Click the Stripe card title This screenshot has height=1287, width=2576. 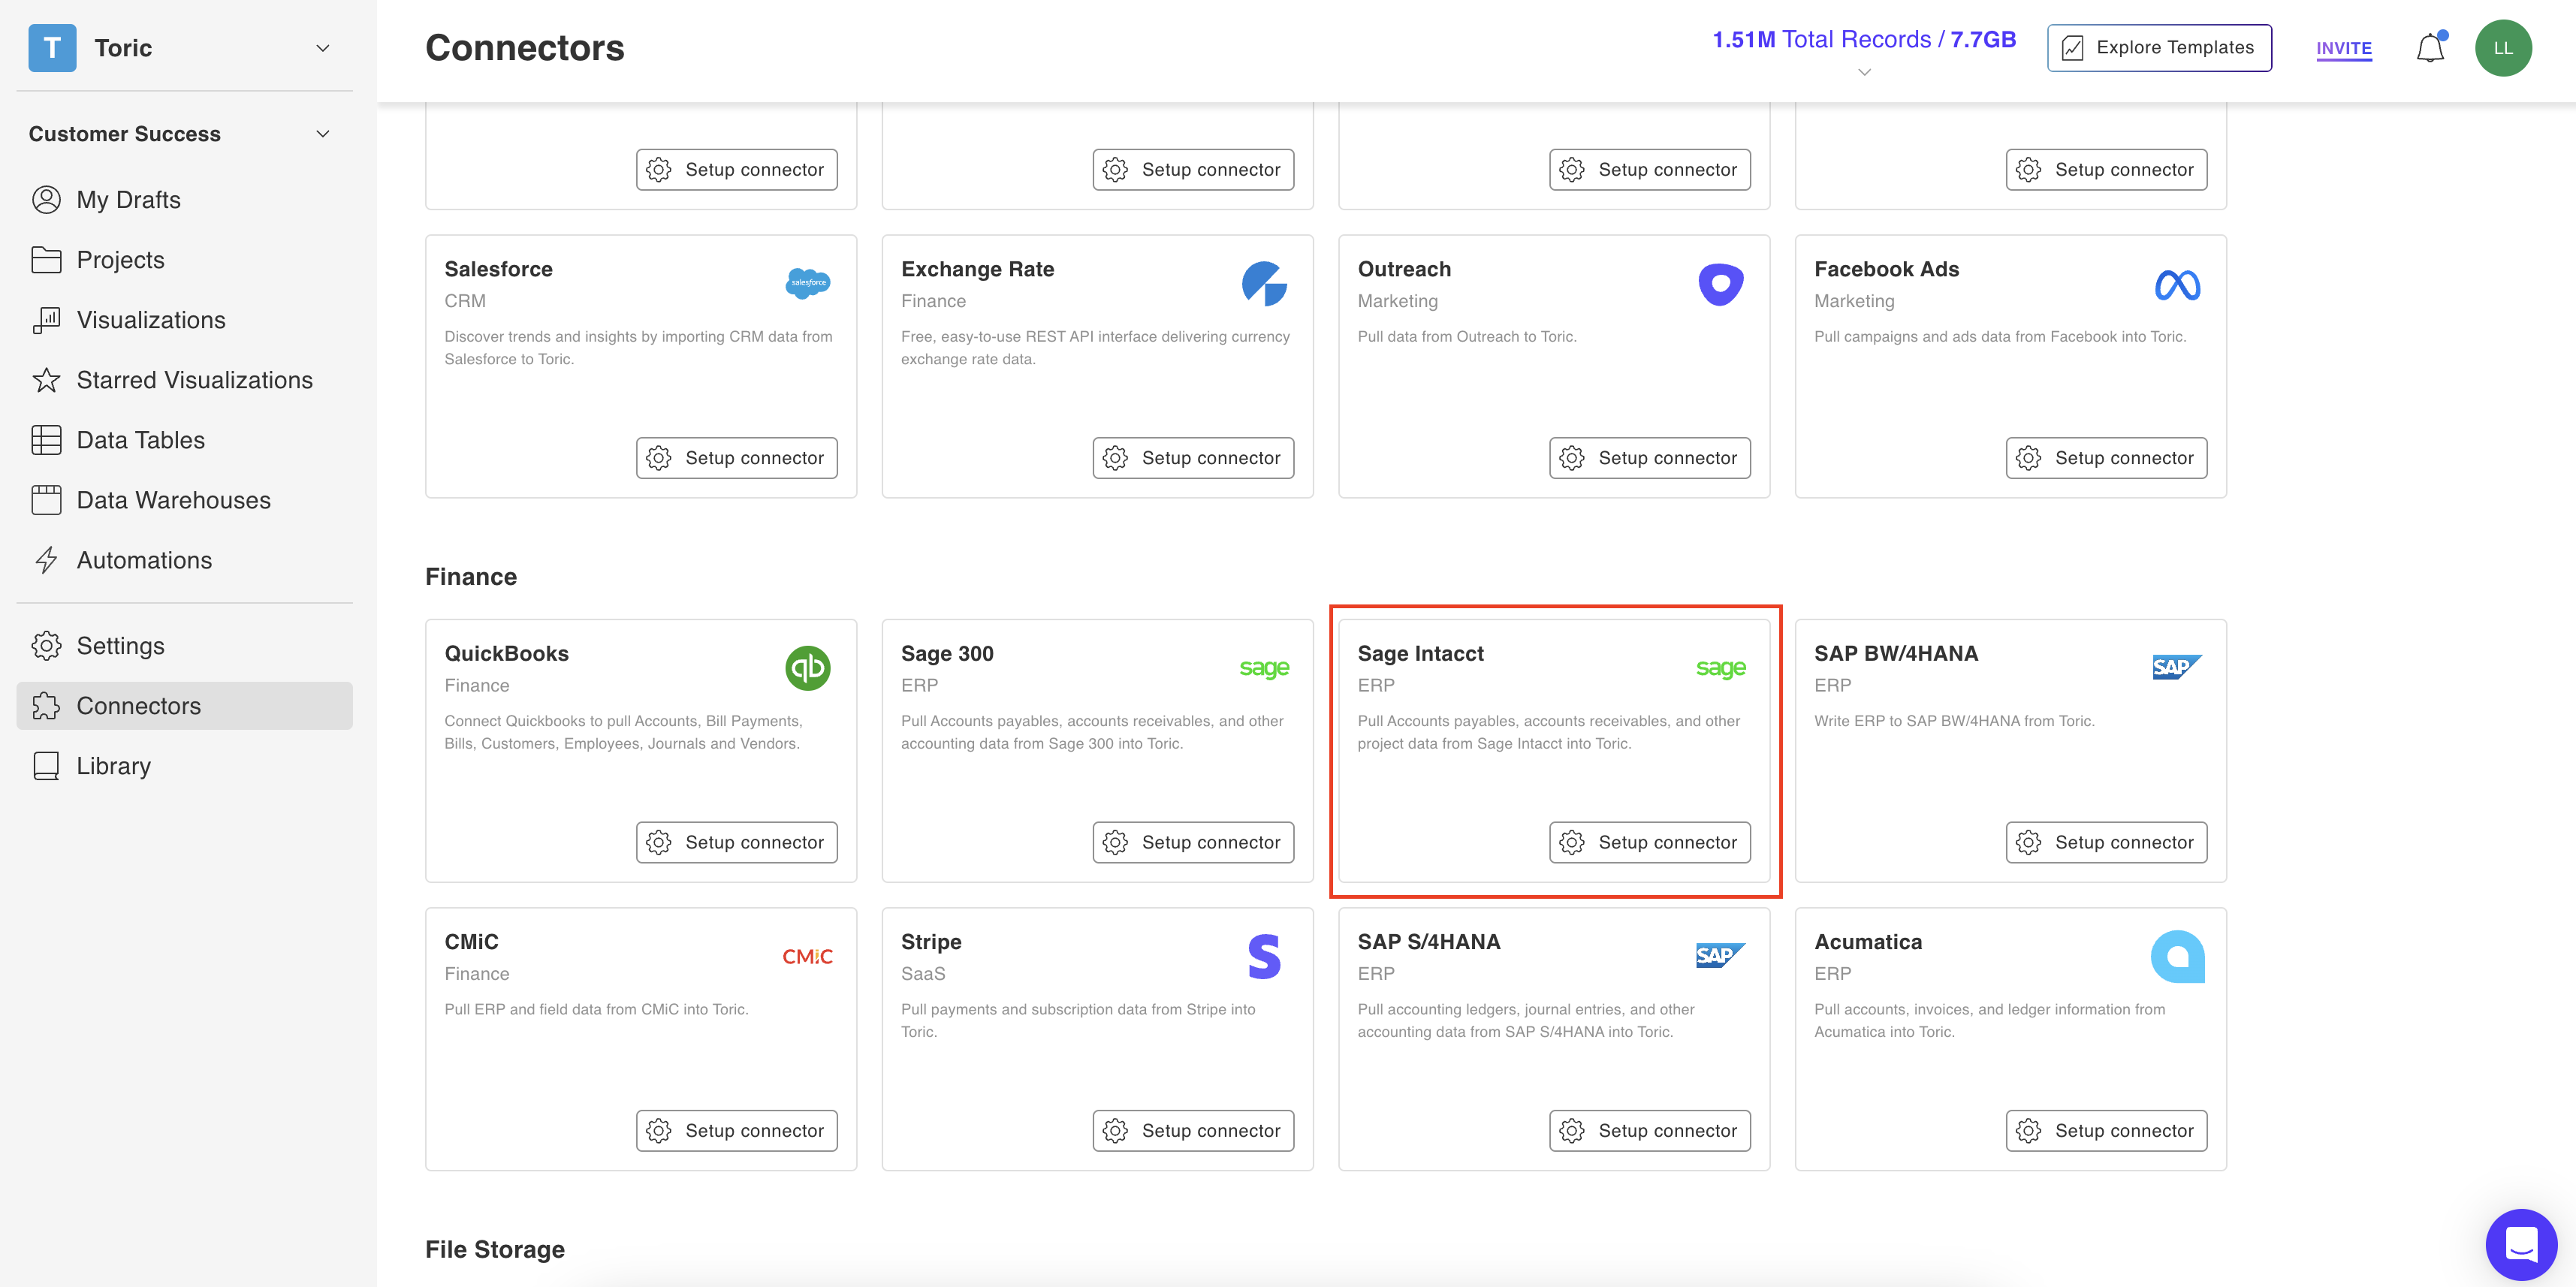[931, 942]
